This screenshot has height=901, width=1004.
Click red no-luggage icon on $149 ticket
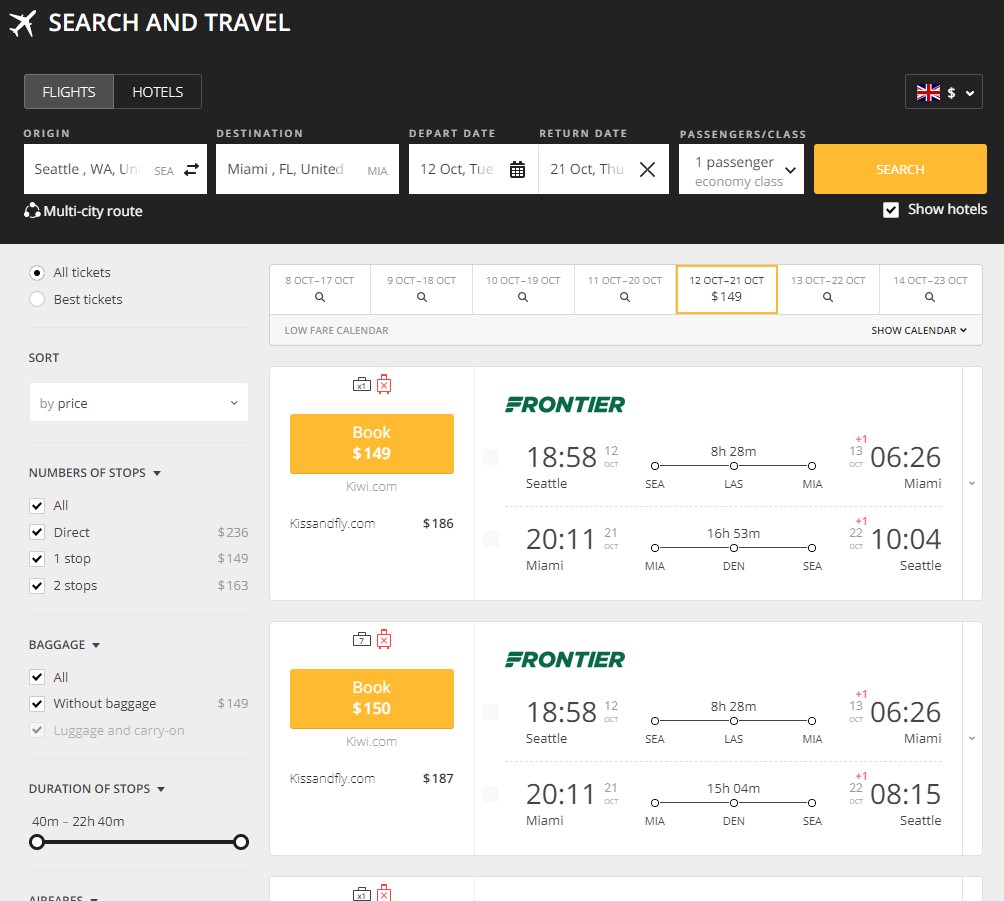coord(384,384)
